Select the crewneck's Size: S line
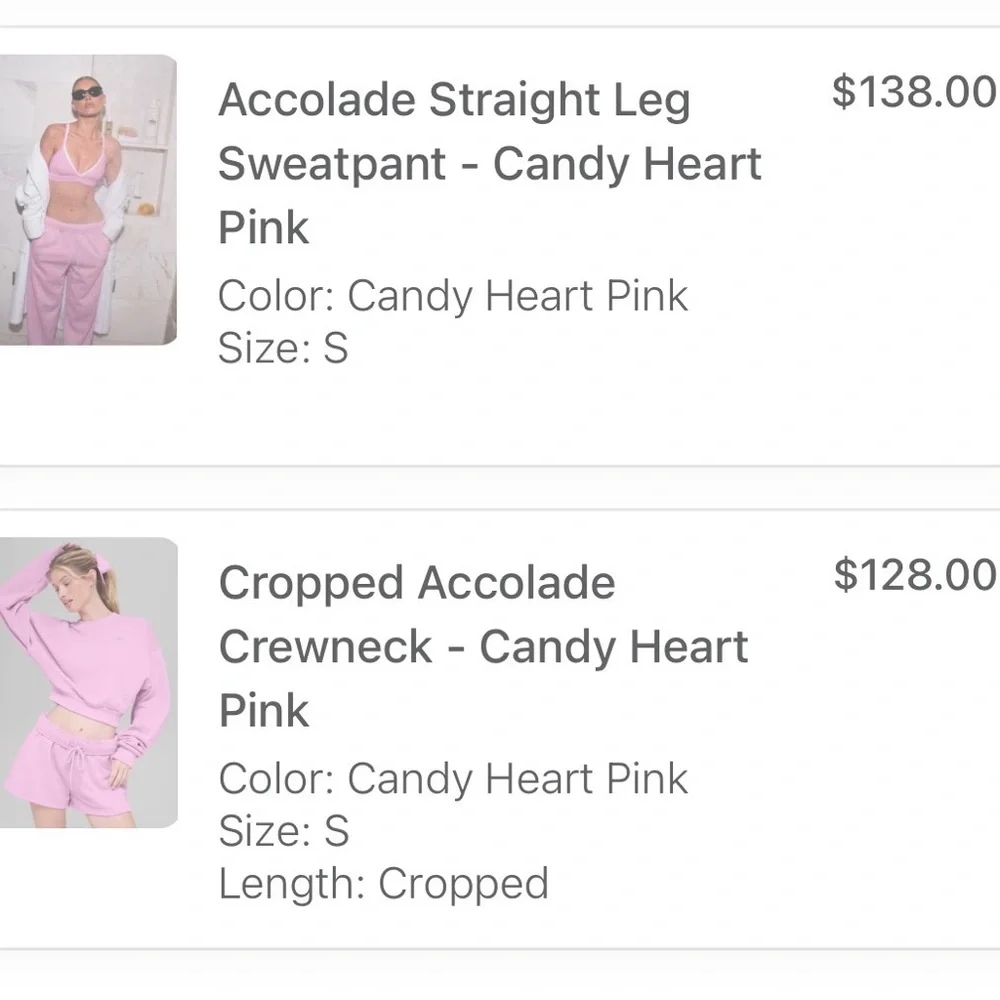Image resolution: width=1000 pixels, height=1000 pixels. point(284,832)
